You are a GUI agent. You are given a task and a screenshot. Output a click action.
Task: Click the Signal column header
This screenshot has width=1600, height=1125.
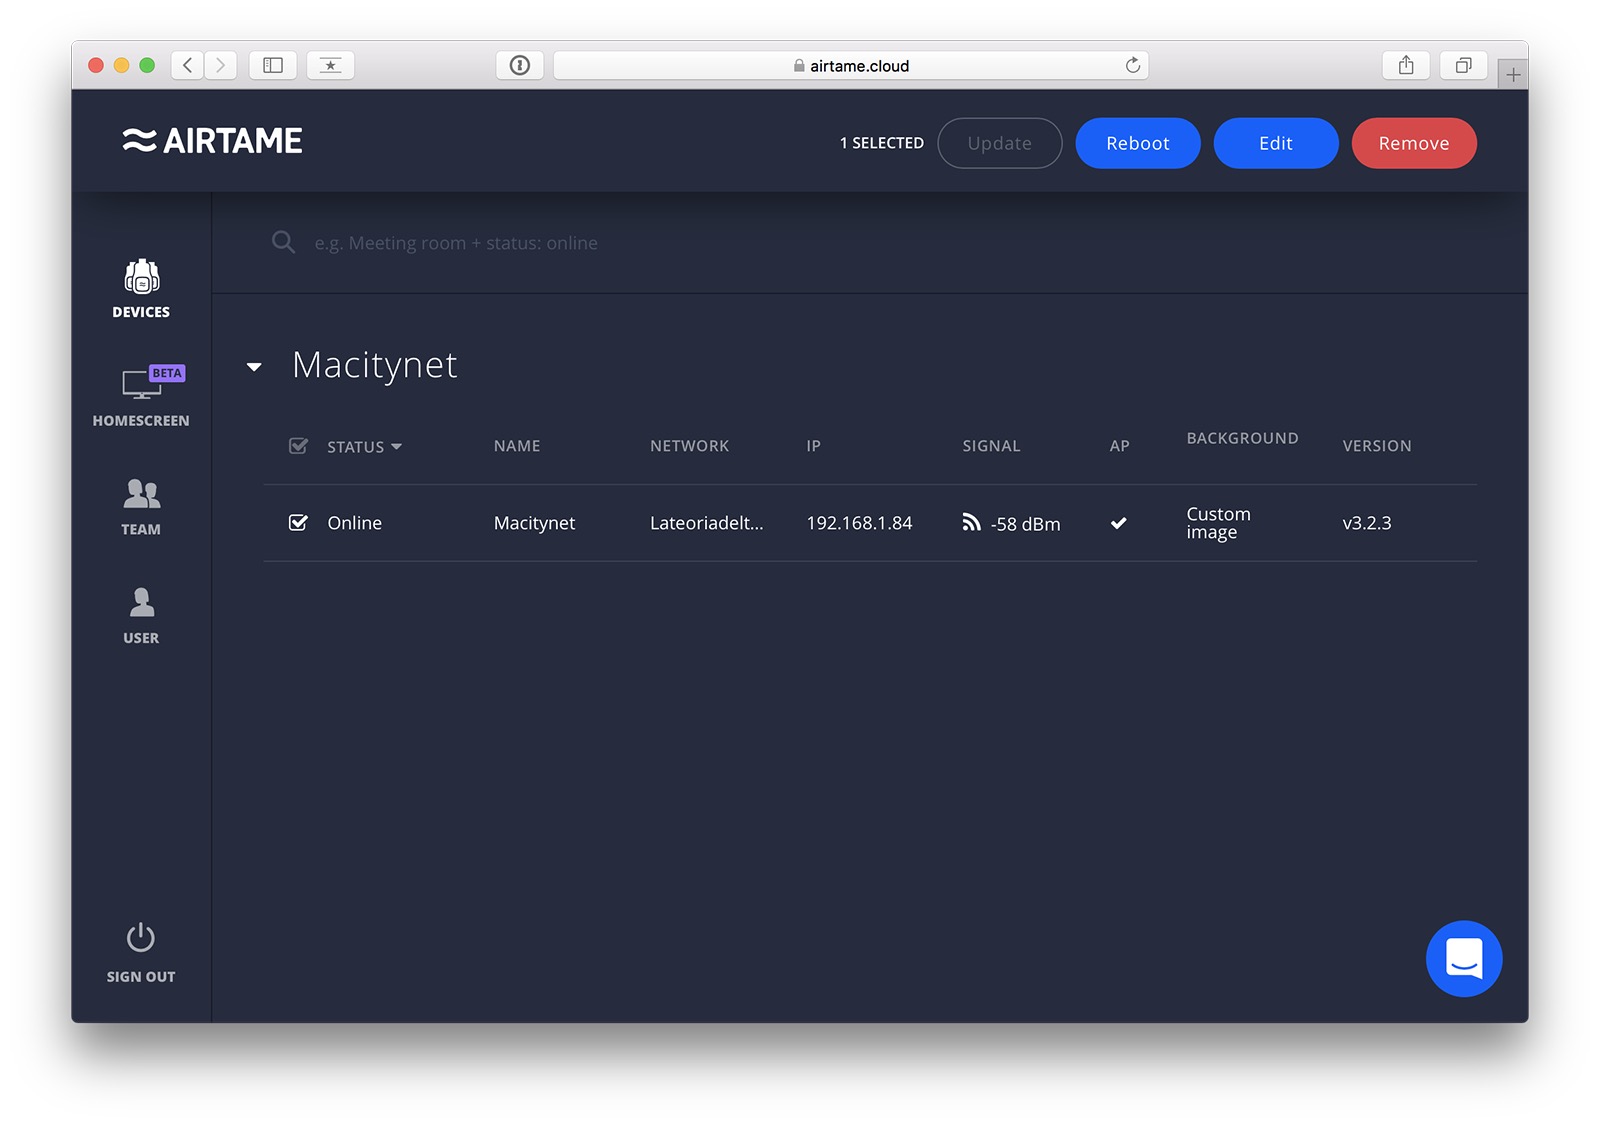[x=992, y=446]
